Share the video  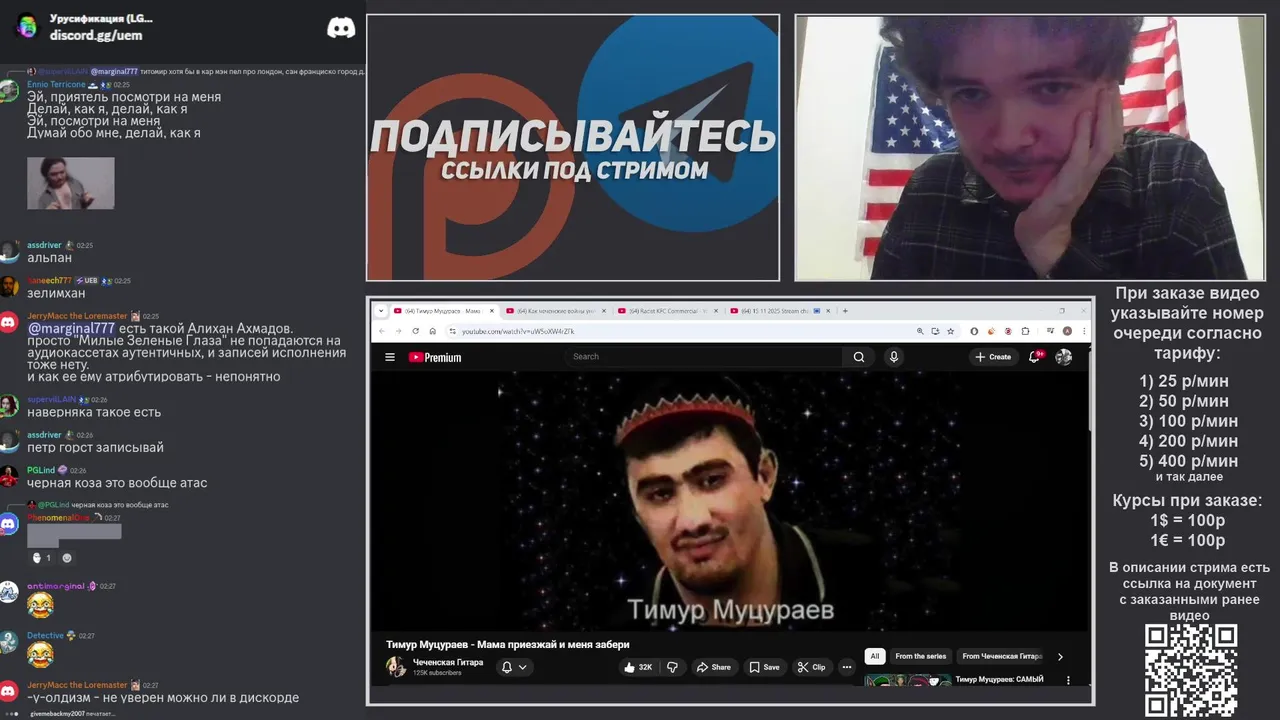[714, 667]
